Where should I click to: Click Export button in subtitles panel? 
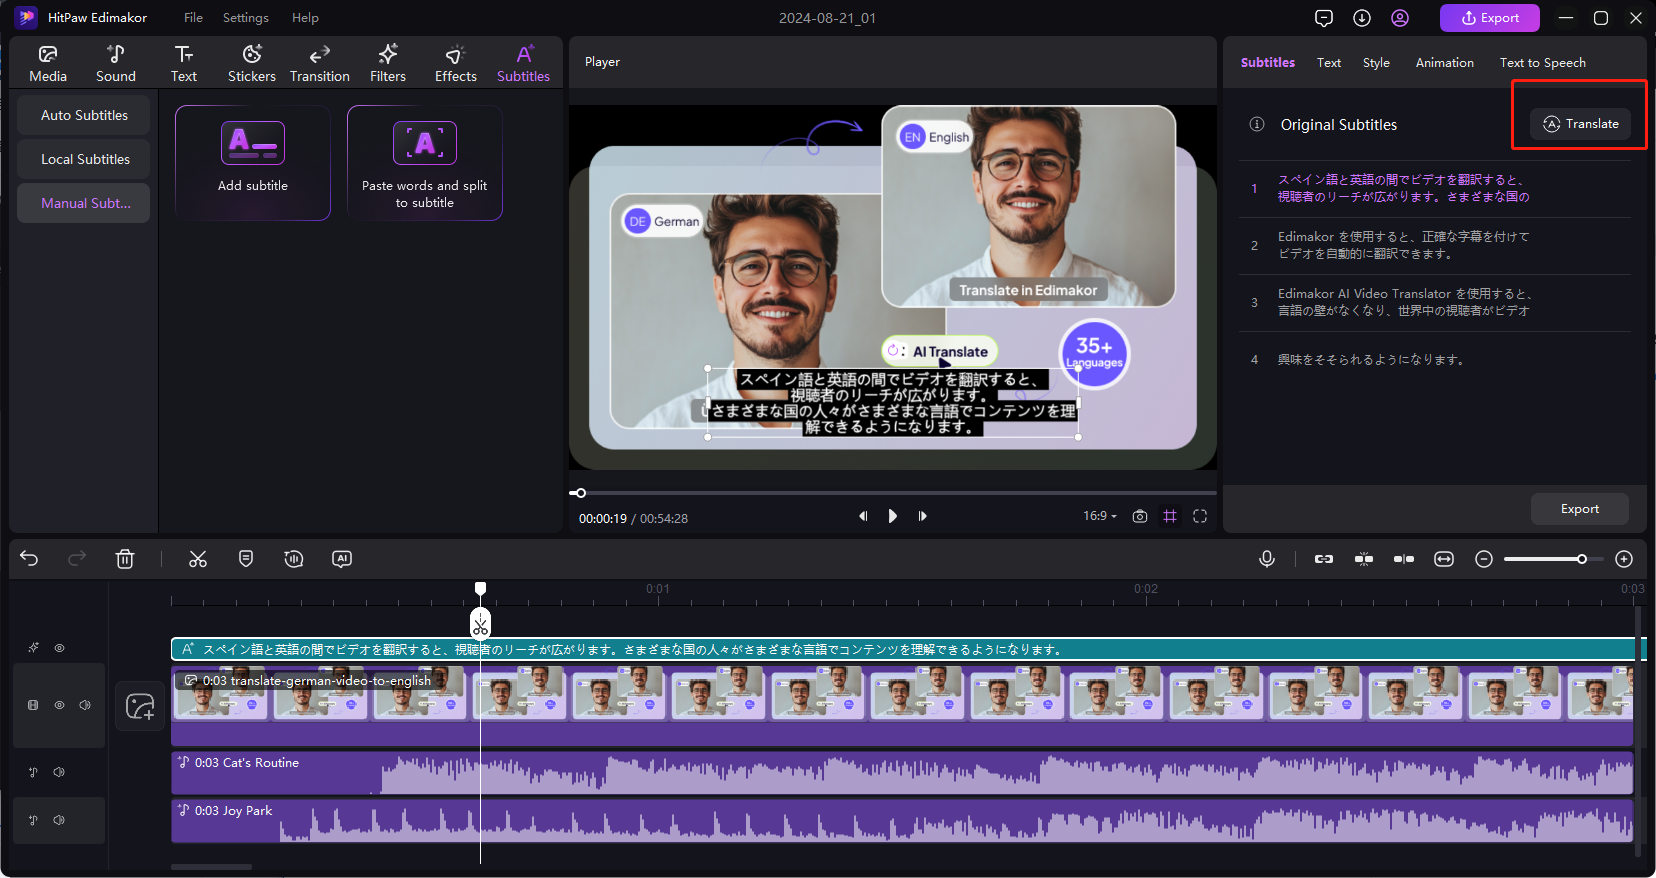(x=1580, y=509)
